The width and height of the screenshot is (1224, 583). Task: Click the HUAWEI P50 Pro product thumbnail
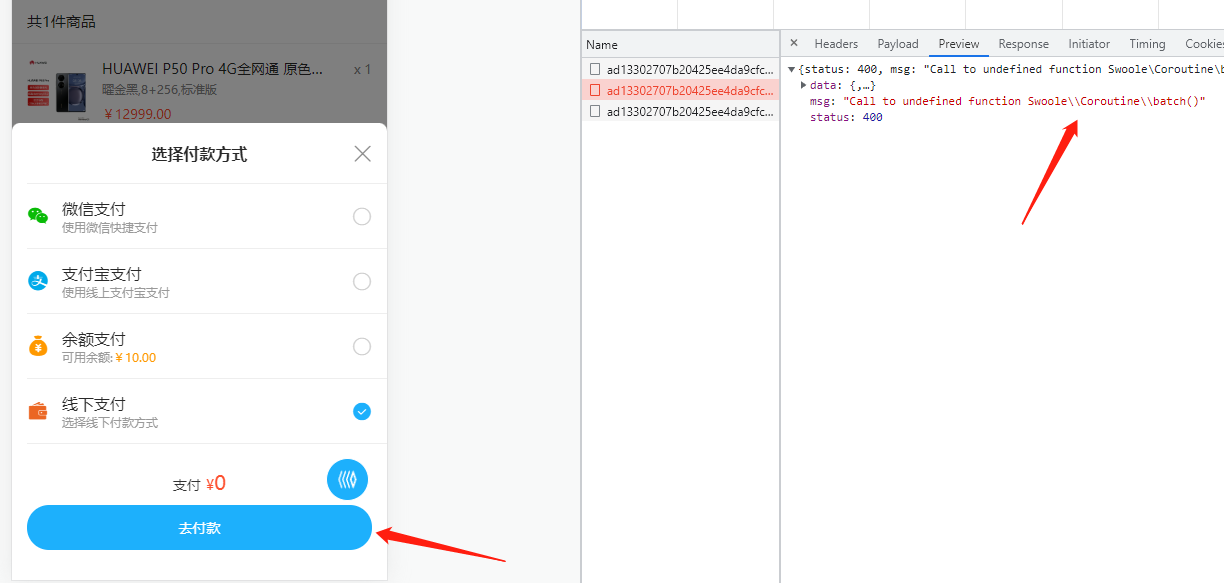[x=59, y=89]
